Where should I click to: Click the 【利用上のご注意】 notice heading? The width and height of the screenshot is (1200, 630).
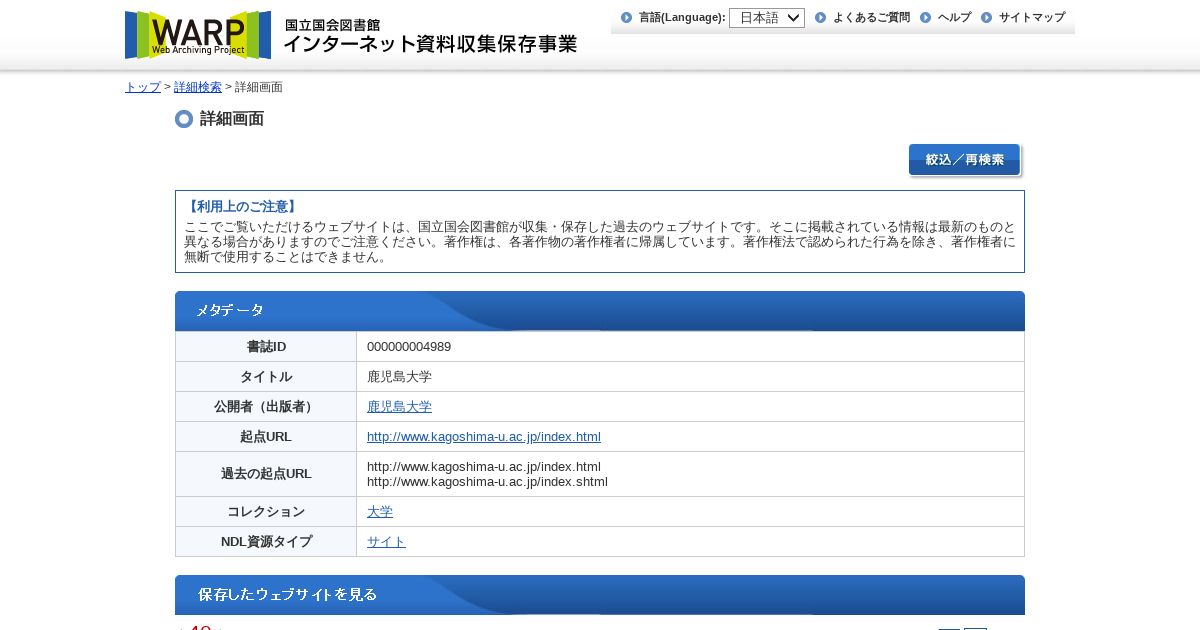(x=242, y=207)
